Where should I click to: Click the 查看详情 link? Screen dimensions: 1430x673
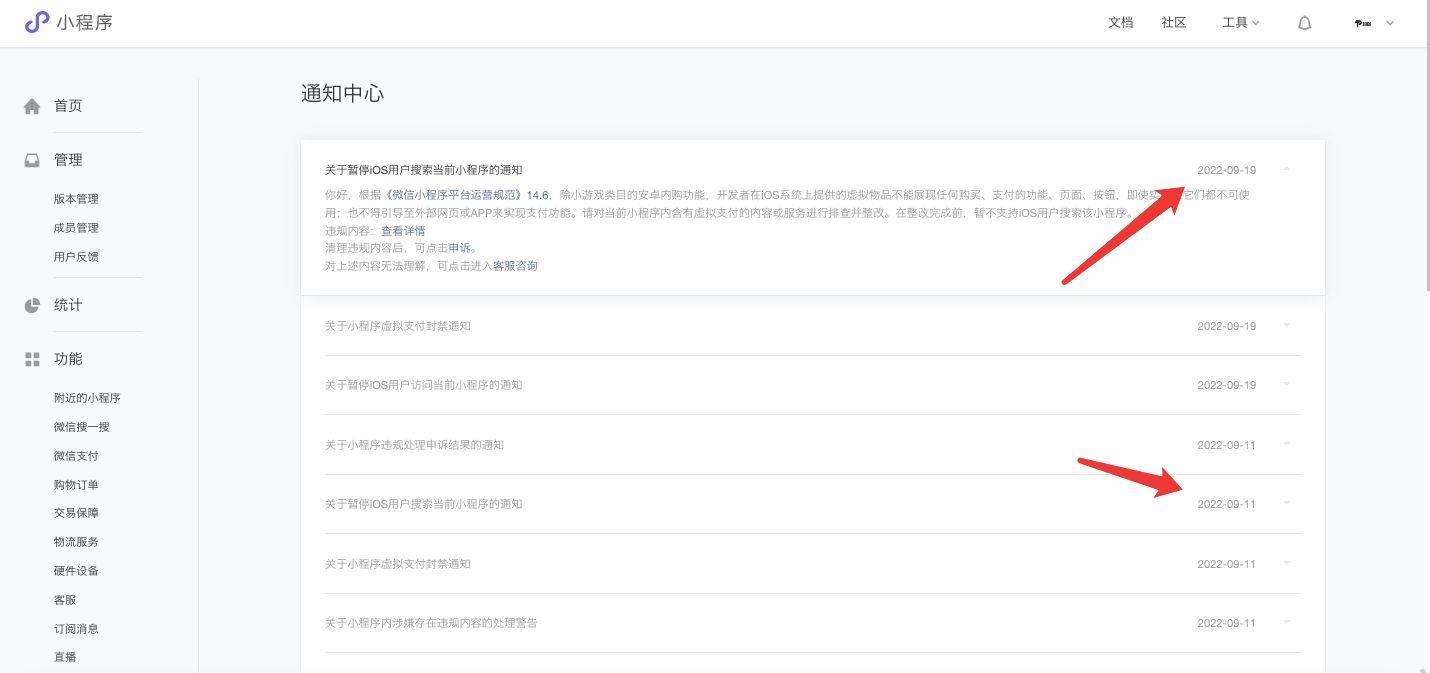[403, 231]
